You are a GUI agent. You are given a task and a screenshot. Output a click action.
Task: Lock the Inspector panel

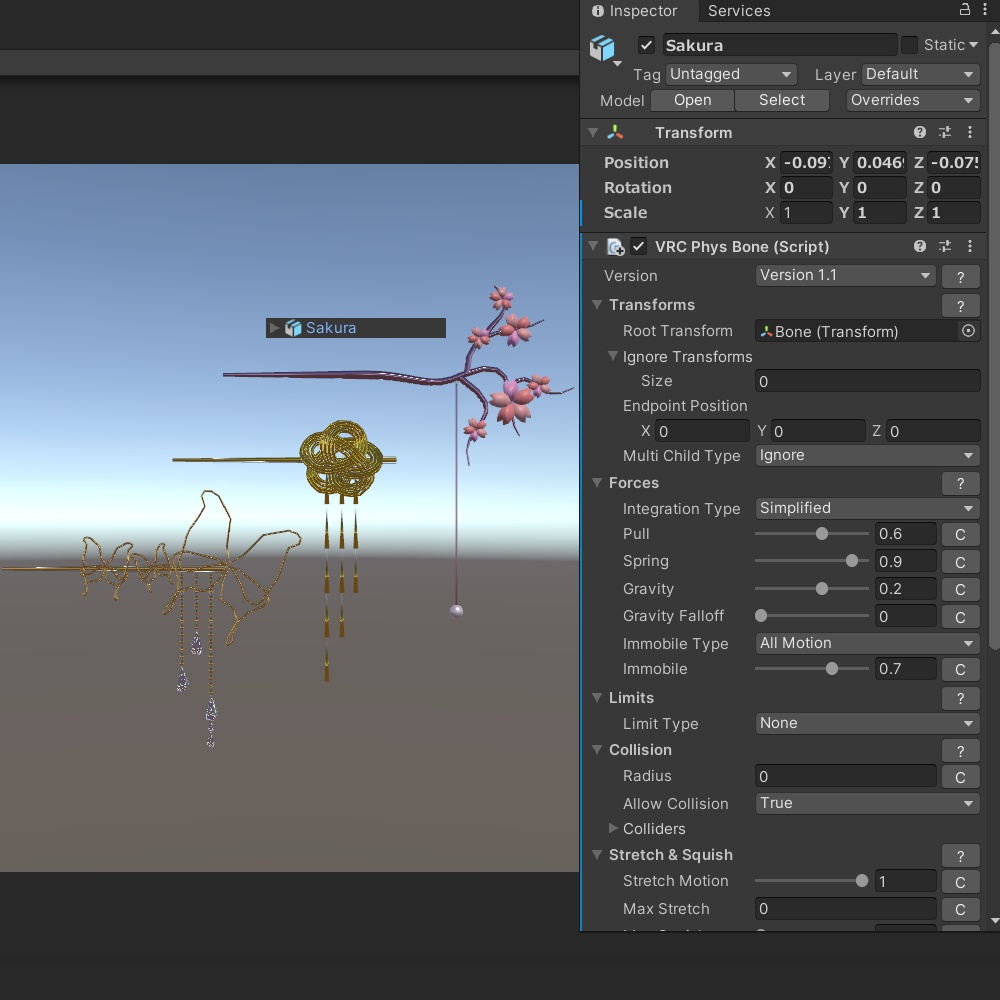pyautogui.click(x=963, y=7)
